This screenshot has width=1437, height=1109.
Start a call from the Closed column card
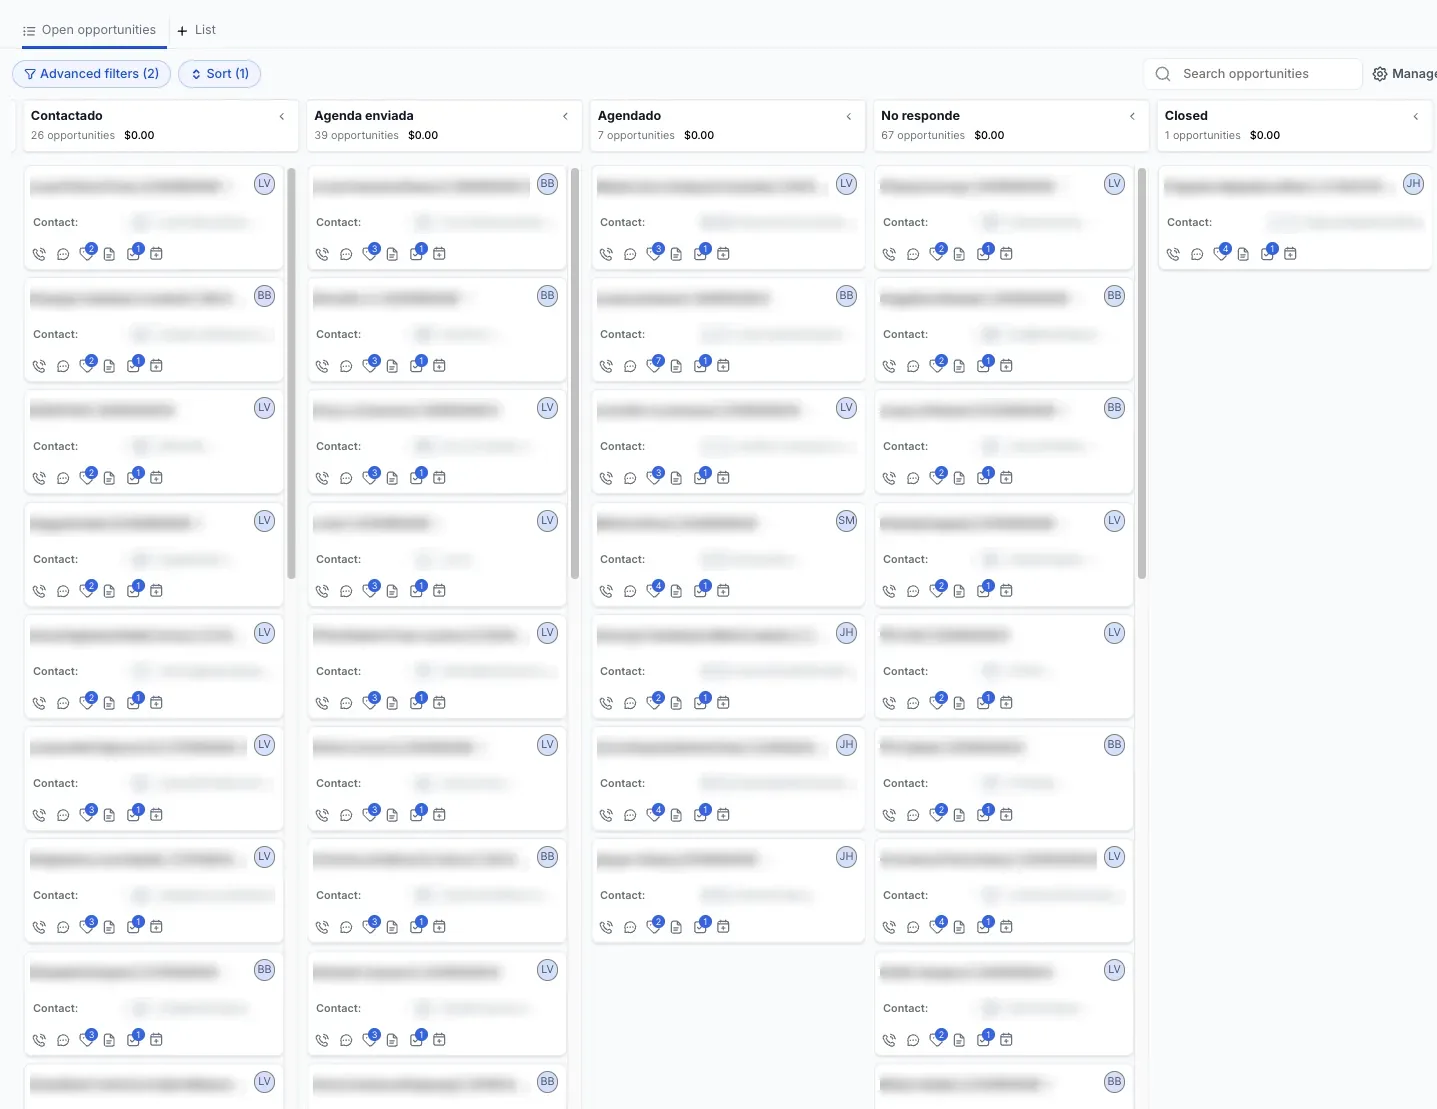(x=1173, y=254)
